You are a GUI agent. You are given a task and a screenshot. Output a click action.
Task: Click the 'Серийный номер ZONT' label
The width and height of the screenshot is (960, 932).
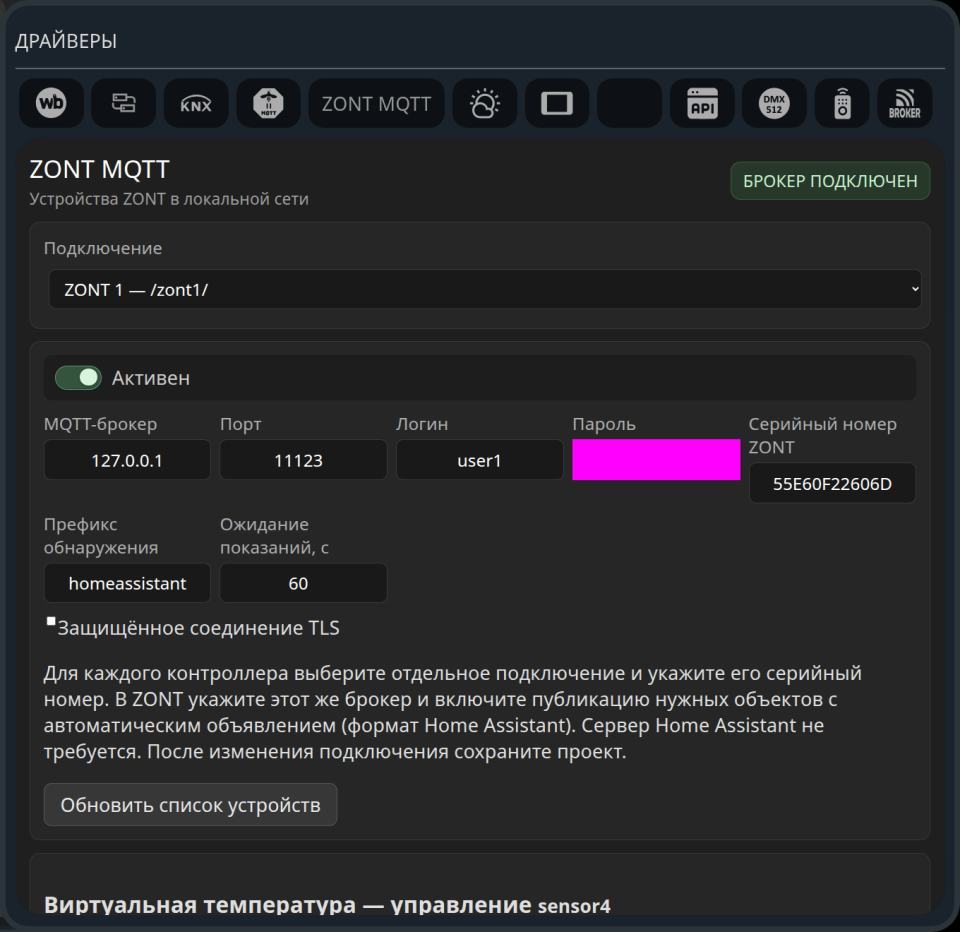(x=822, y=435)
